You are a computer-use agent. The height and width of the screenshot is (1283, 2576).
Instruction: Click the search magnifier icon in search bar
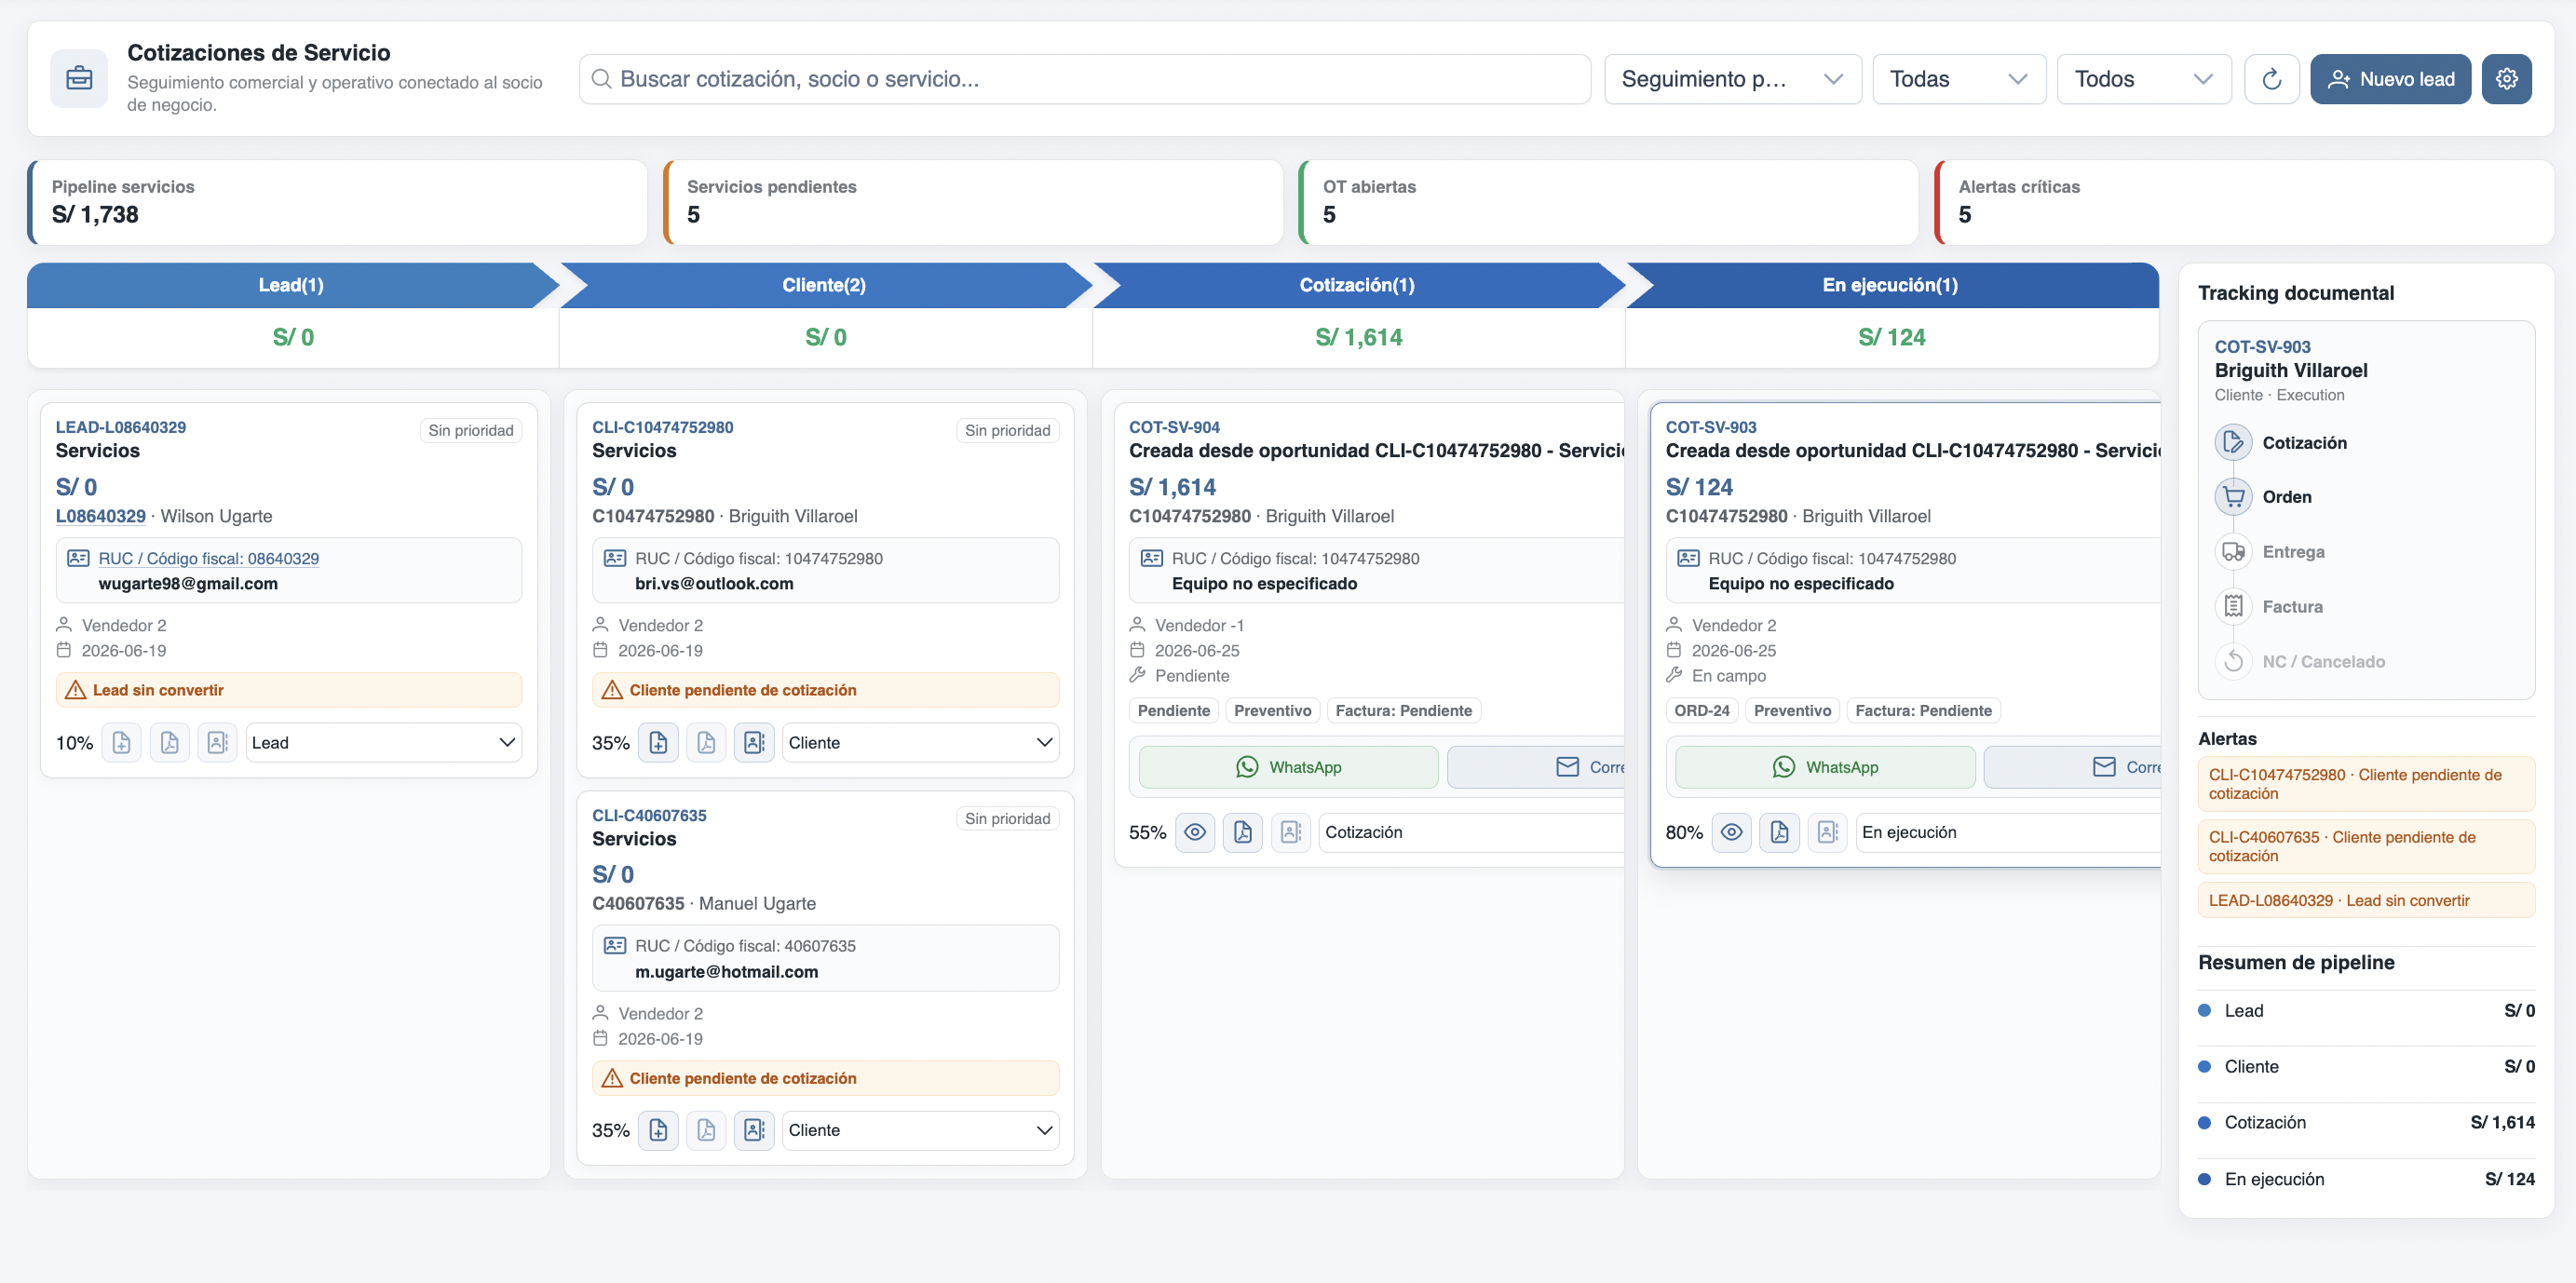pyautogui.click(x=601, y=79)
